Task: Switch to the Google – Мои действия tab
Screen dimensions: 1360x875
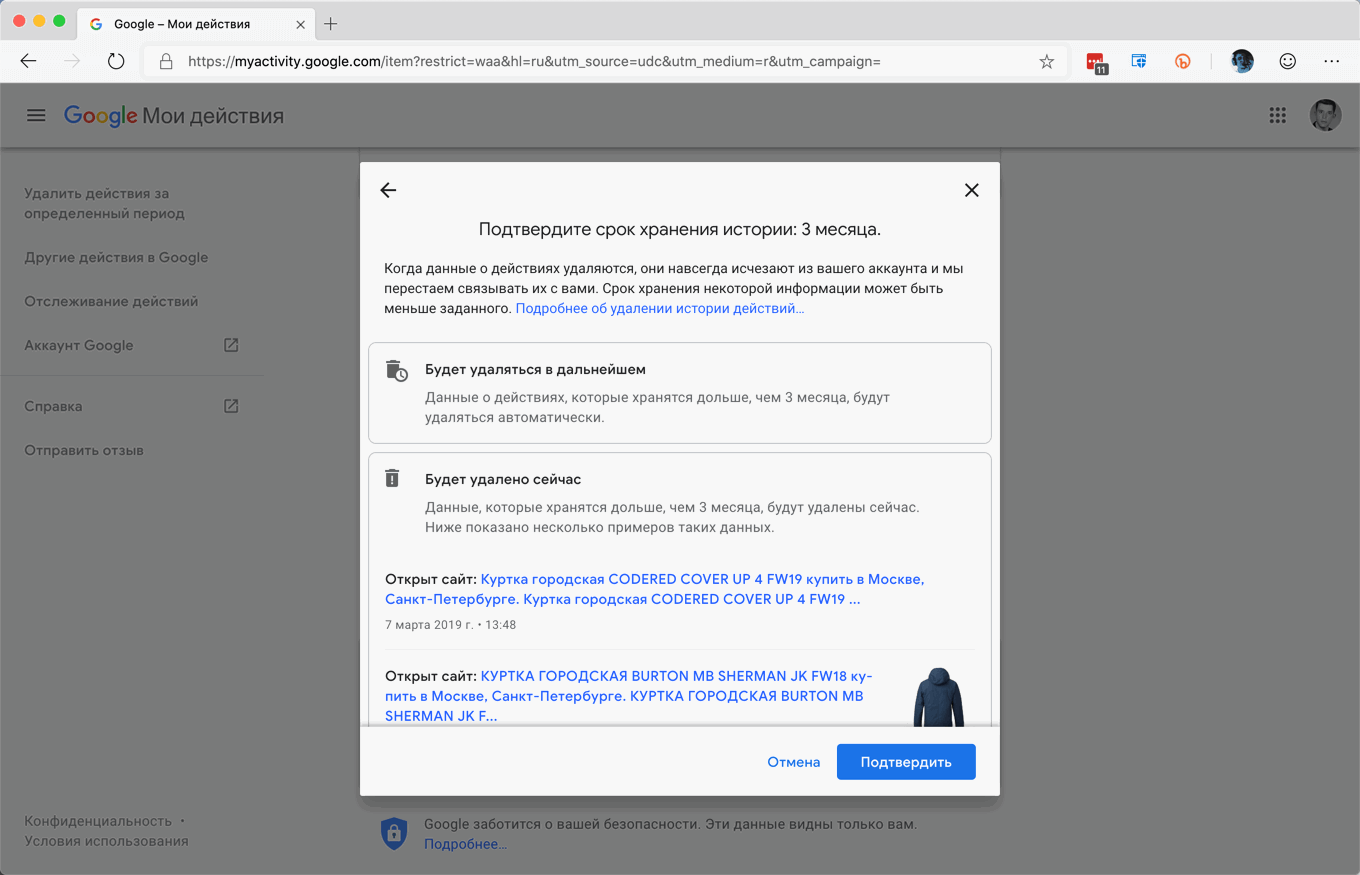Action: tap(194, 24)
